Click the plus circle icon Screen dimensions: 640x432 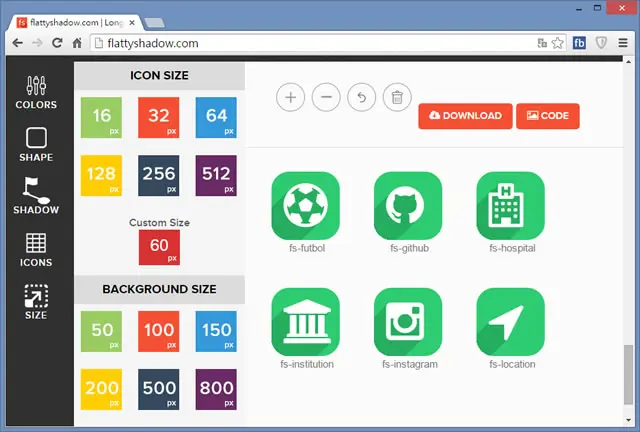pyautogui.click(x=290, y=97)
